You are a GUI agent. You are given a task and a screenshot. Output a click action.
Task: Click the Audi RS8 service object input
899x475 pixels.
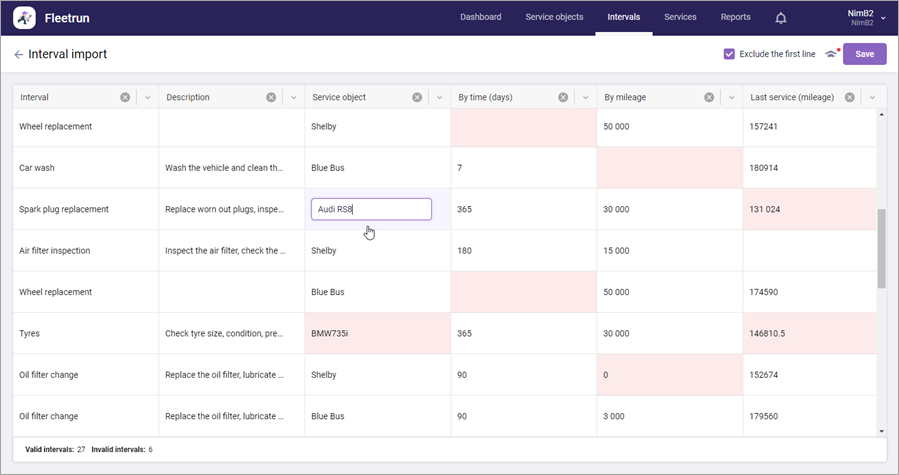click(x=371, y=209)
